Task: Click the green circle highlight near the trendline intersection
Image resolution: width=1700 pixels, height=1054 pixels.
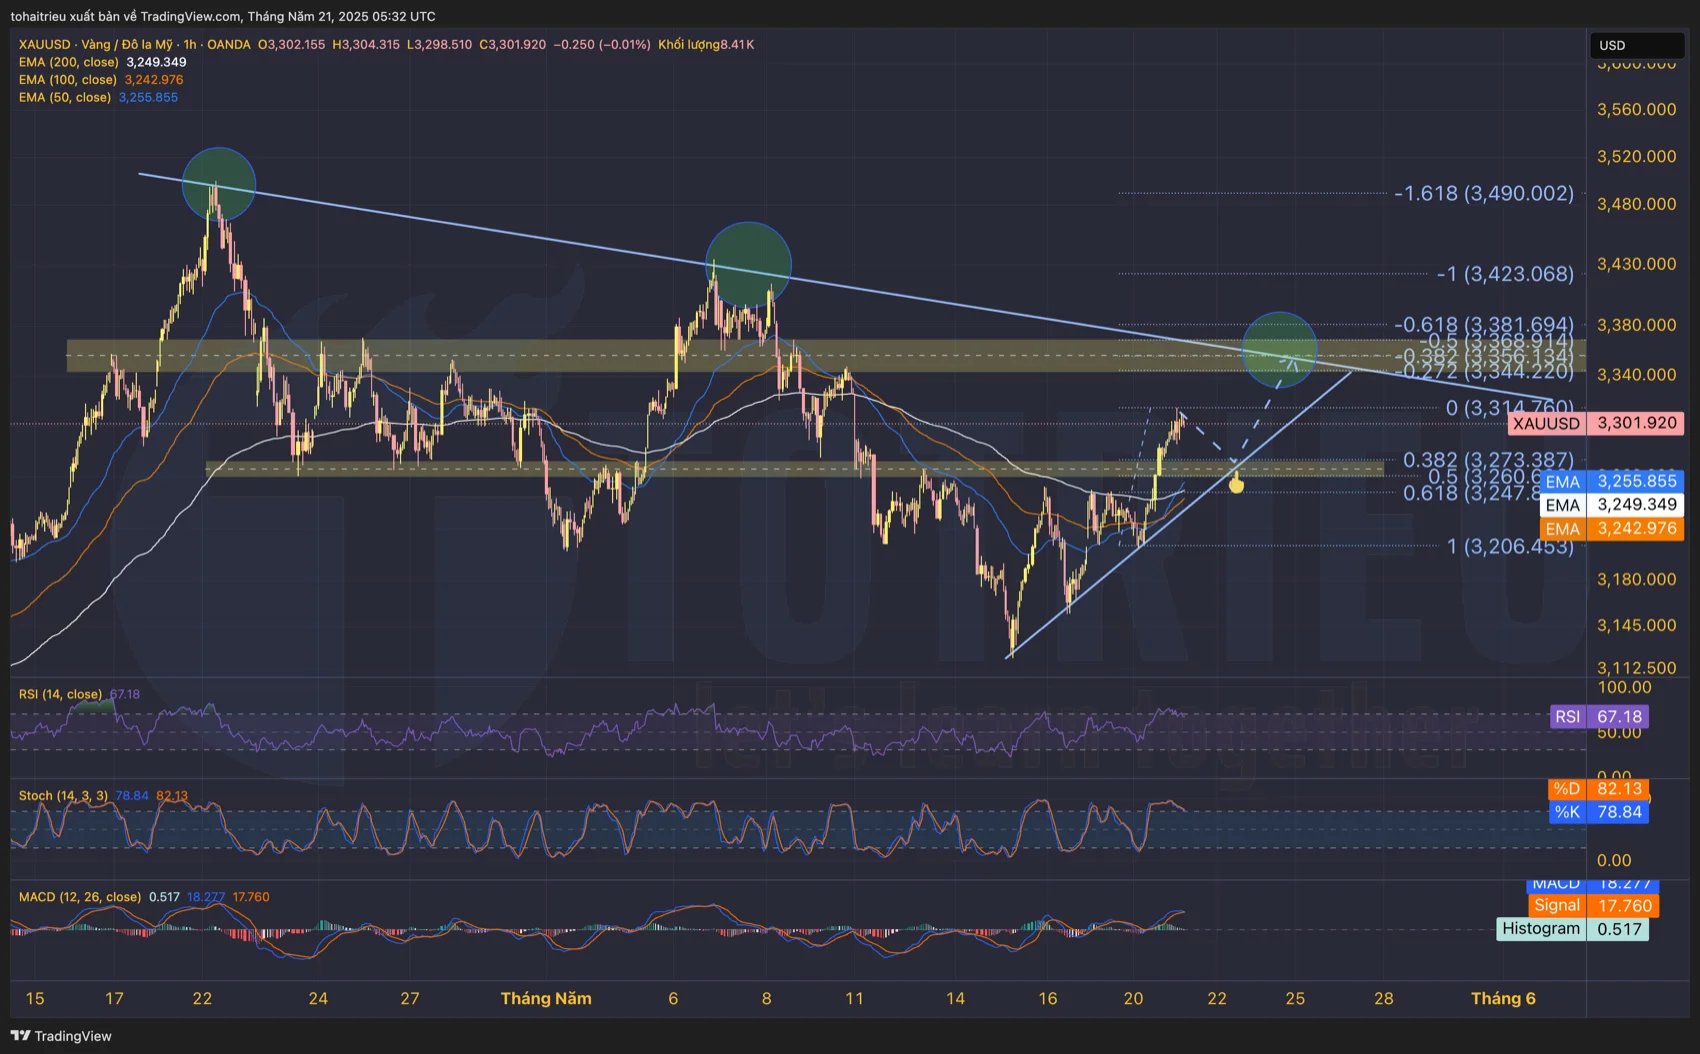Action: 1279,350
